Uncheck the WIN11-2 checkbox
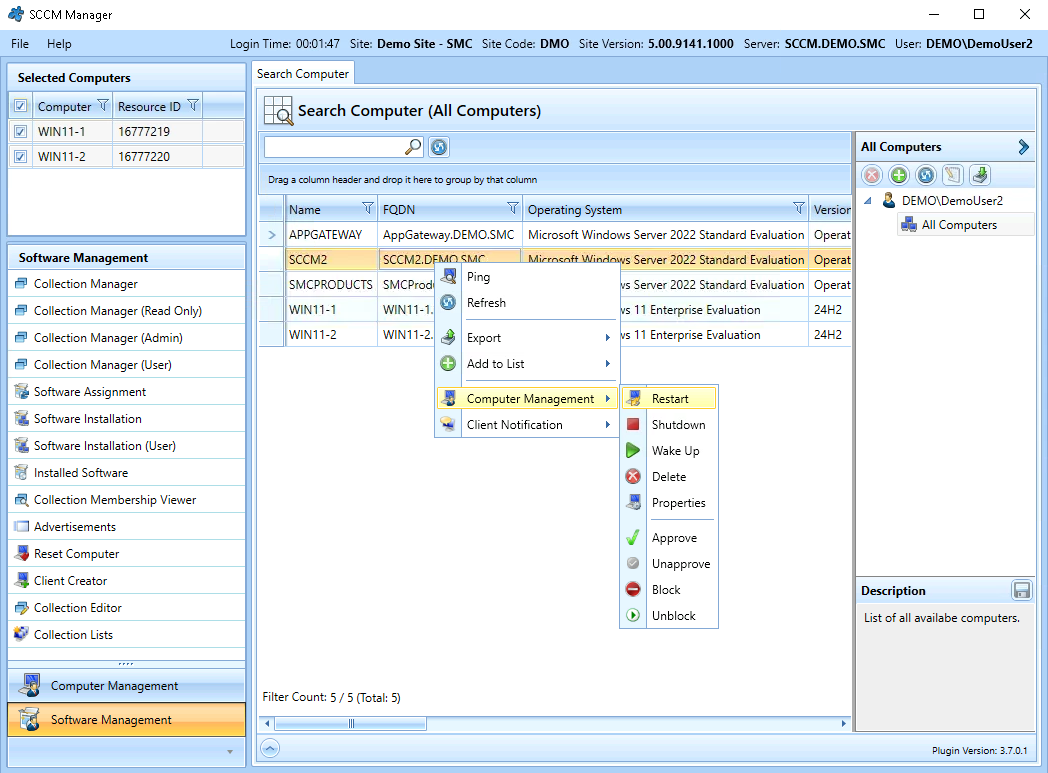The height and width of the screenshot is (773, 1048). (x=21, y=156)
